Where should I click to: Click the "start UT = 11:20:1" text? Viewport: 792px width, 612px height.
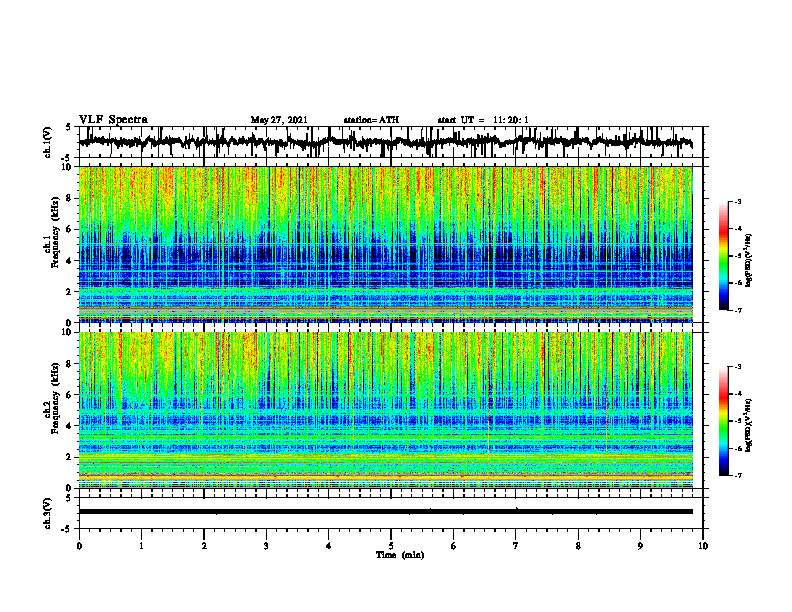pos(483,120)
